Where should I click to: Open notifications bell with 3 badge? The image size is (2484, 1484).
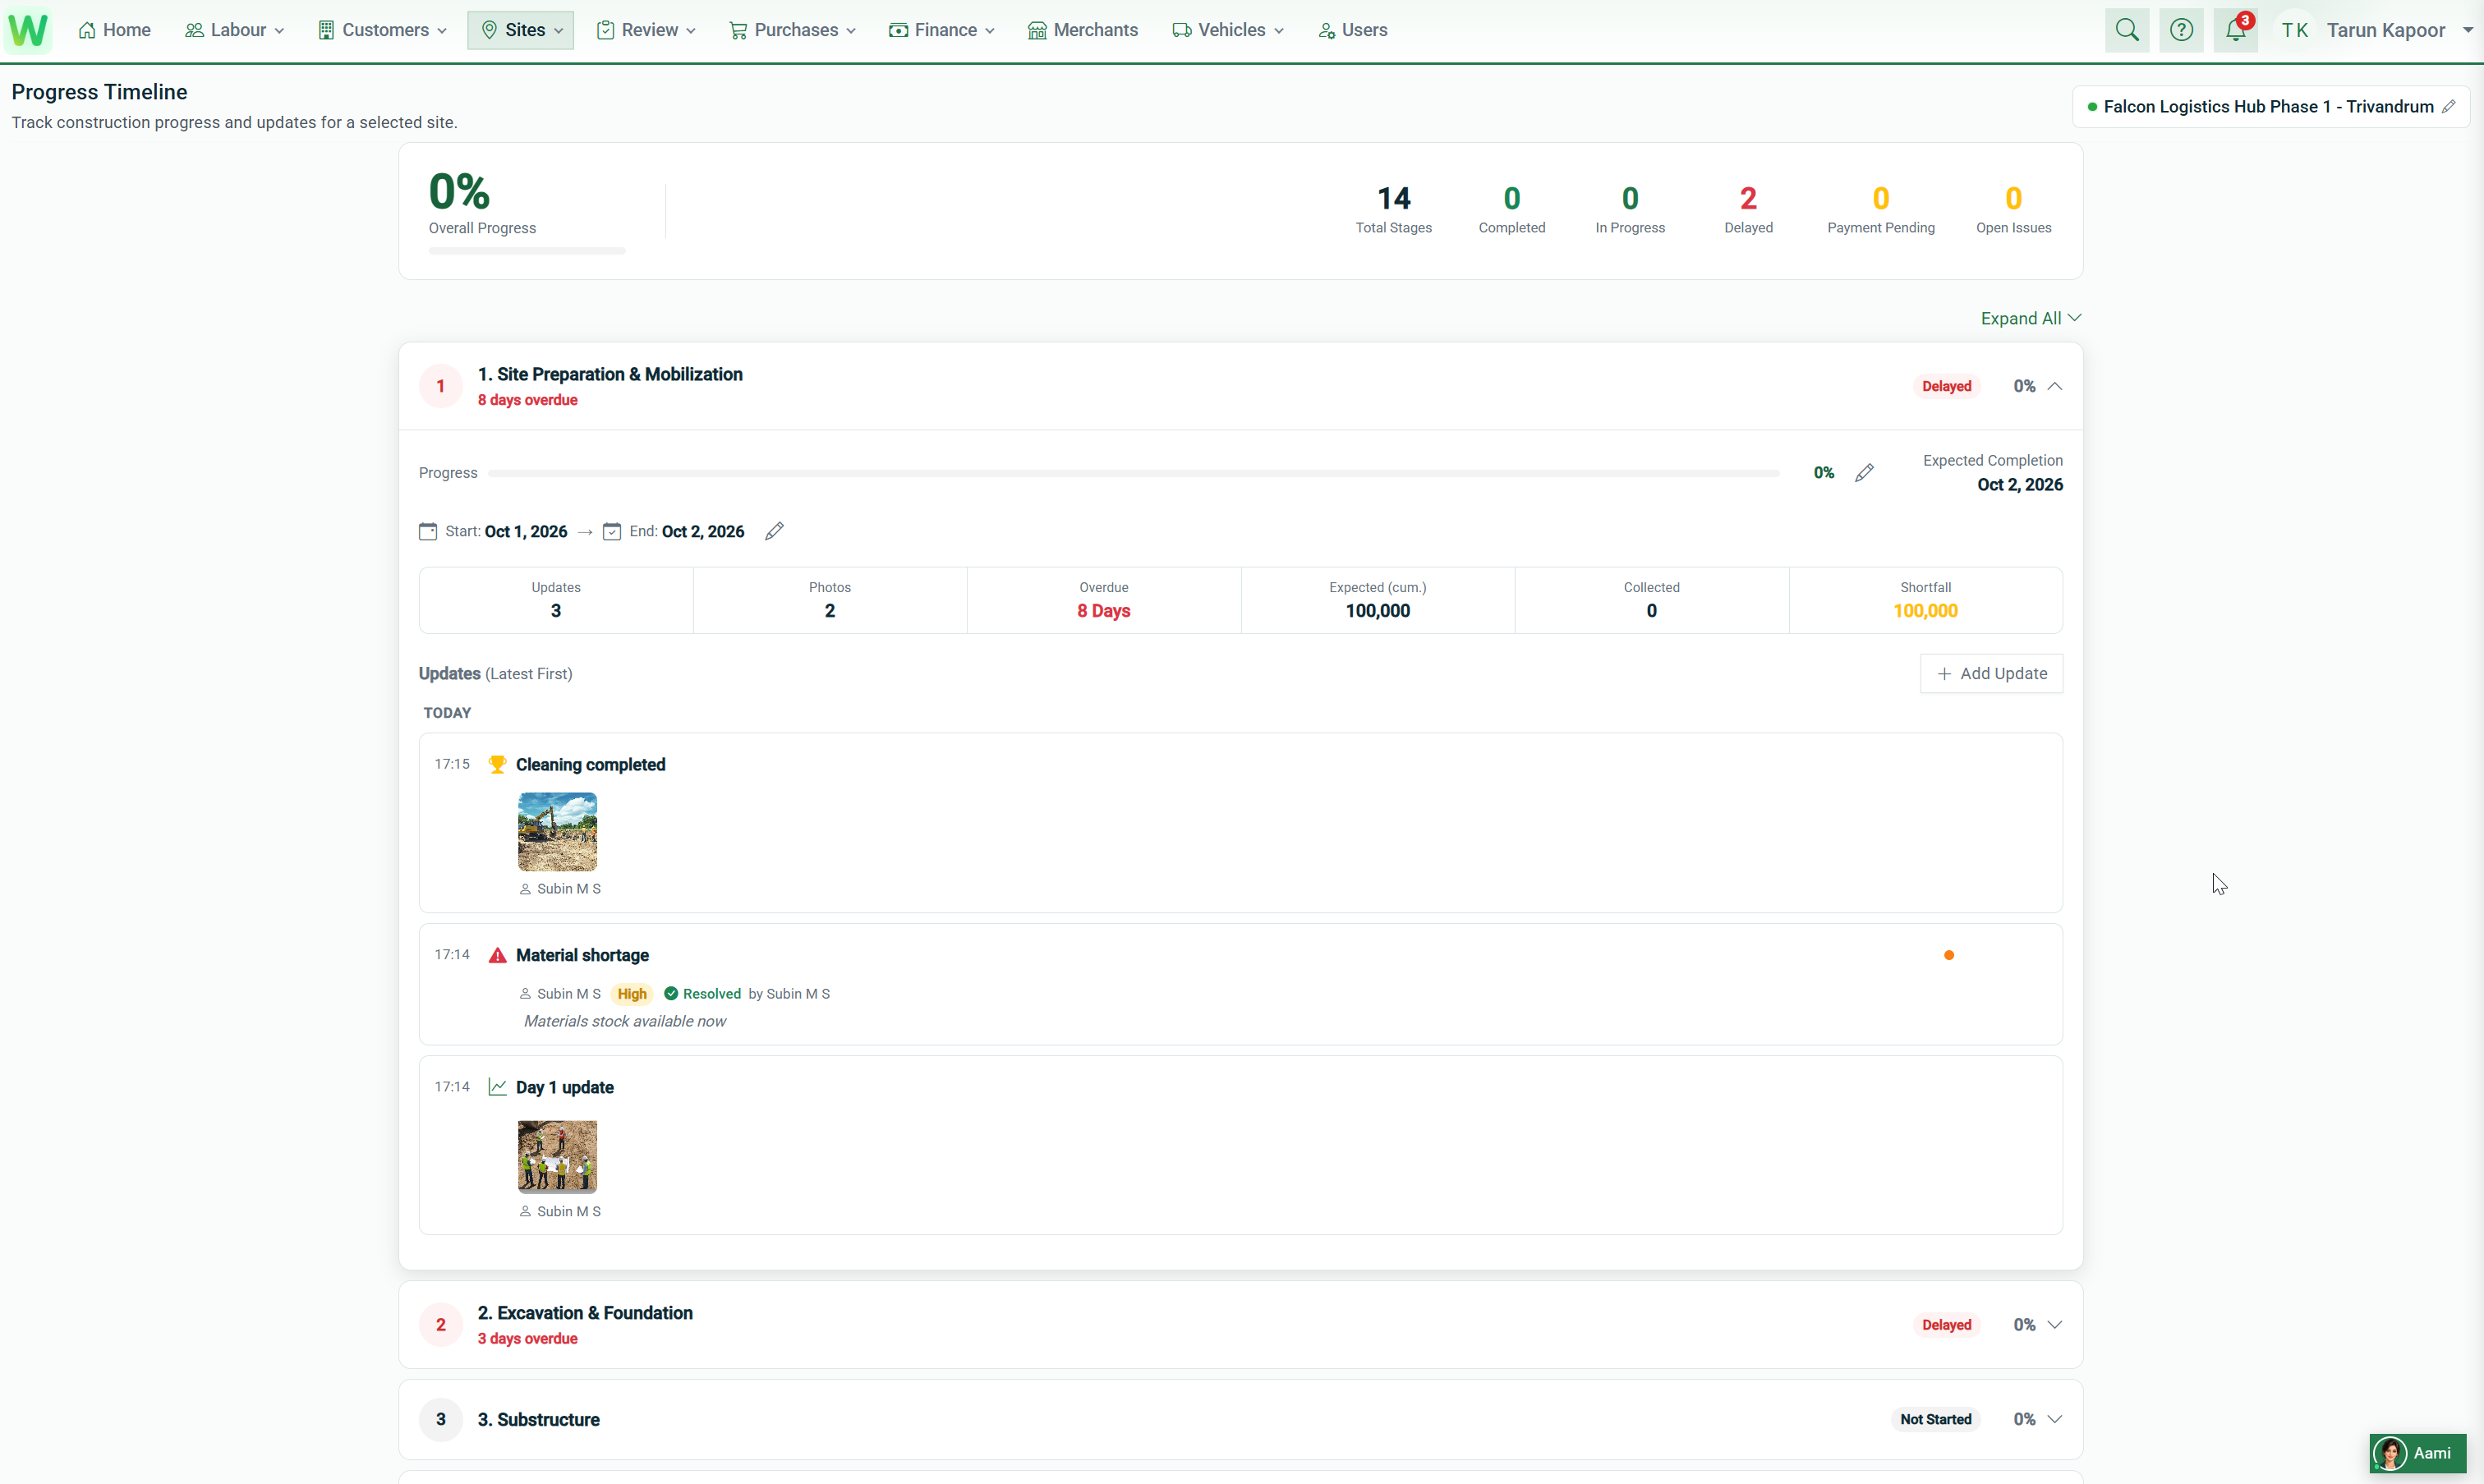click(x=2236, y=30)
